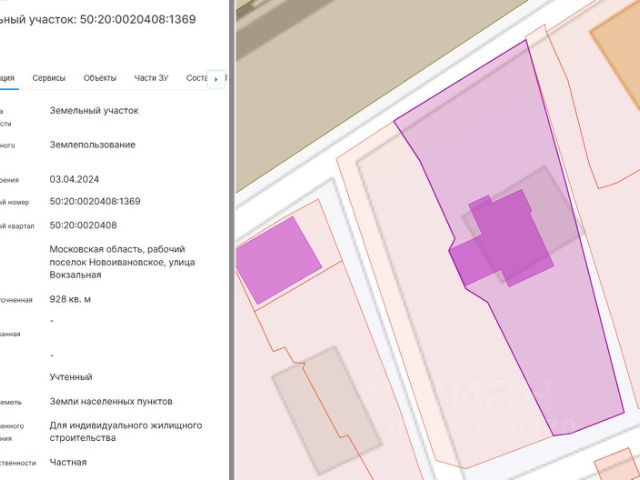Click the cadastral quarter 50:20:0020408 value
Viewport: 640px width, 480px height.
[x=83, y=225]
